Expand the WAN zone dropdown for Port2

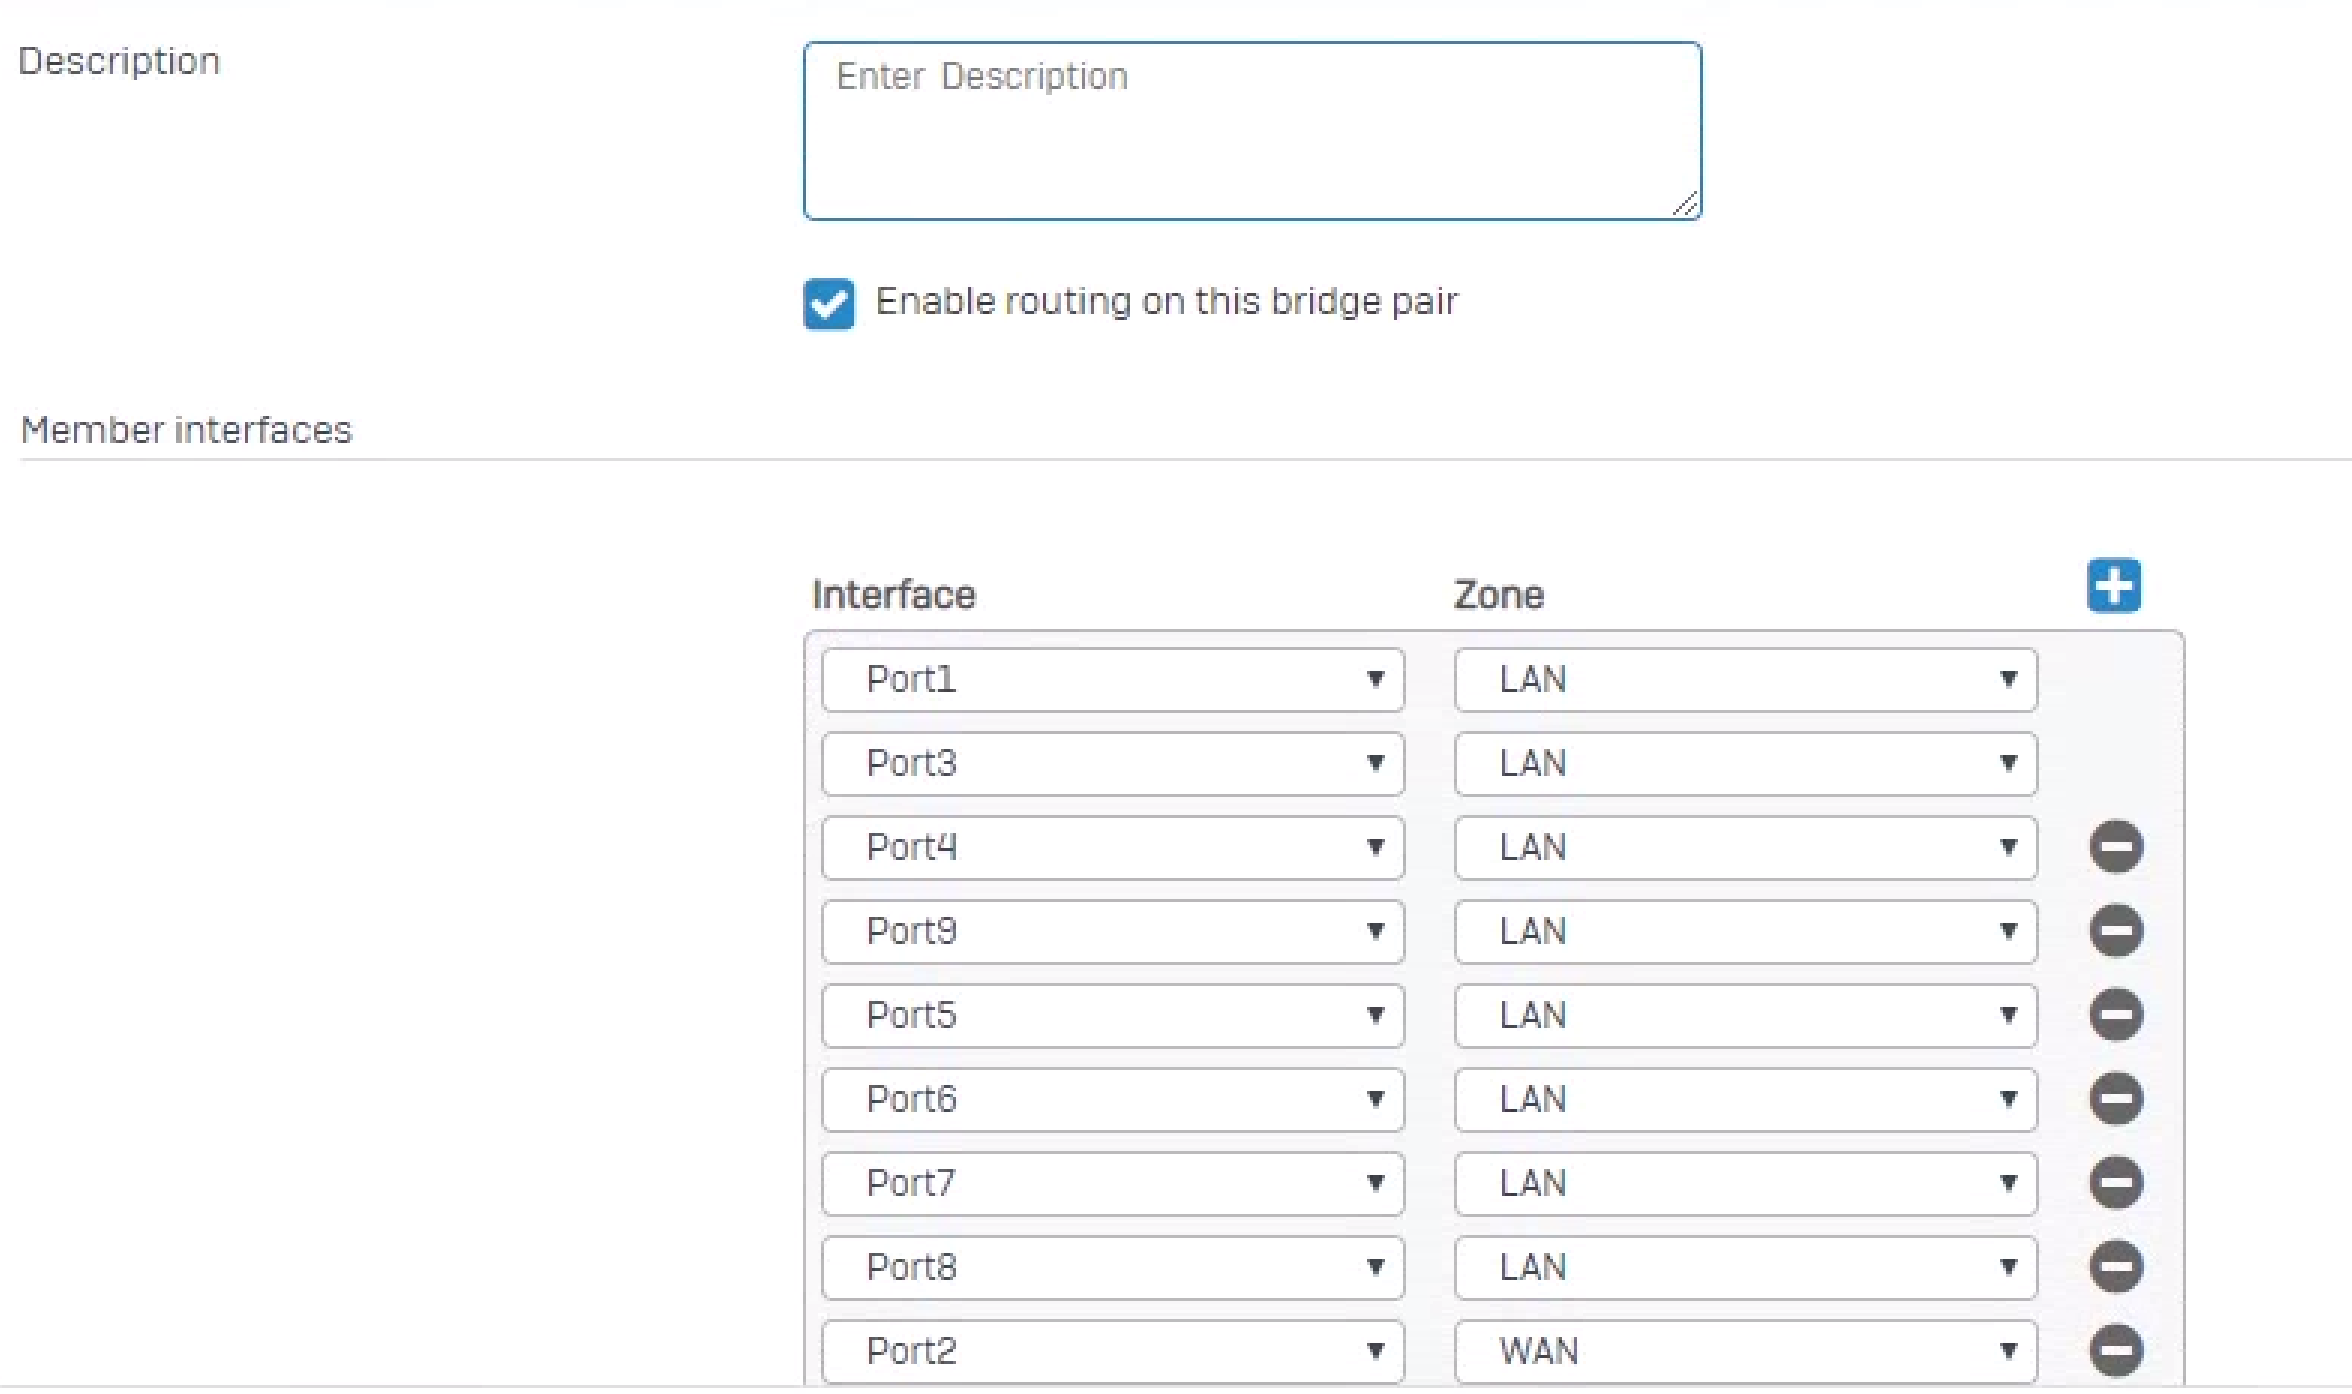coord(1745,1351)
